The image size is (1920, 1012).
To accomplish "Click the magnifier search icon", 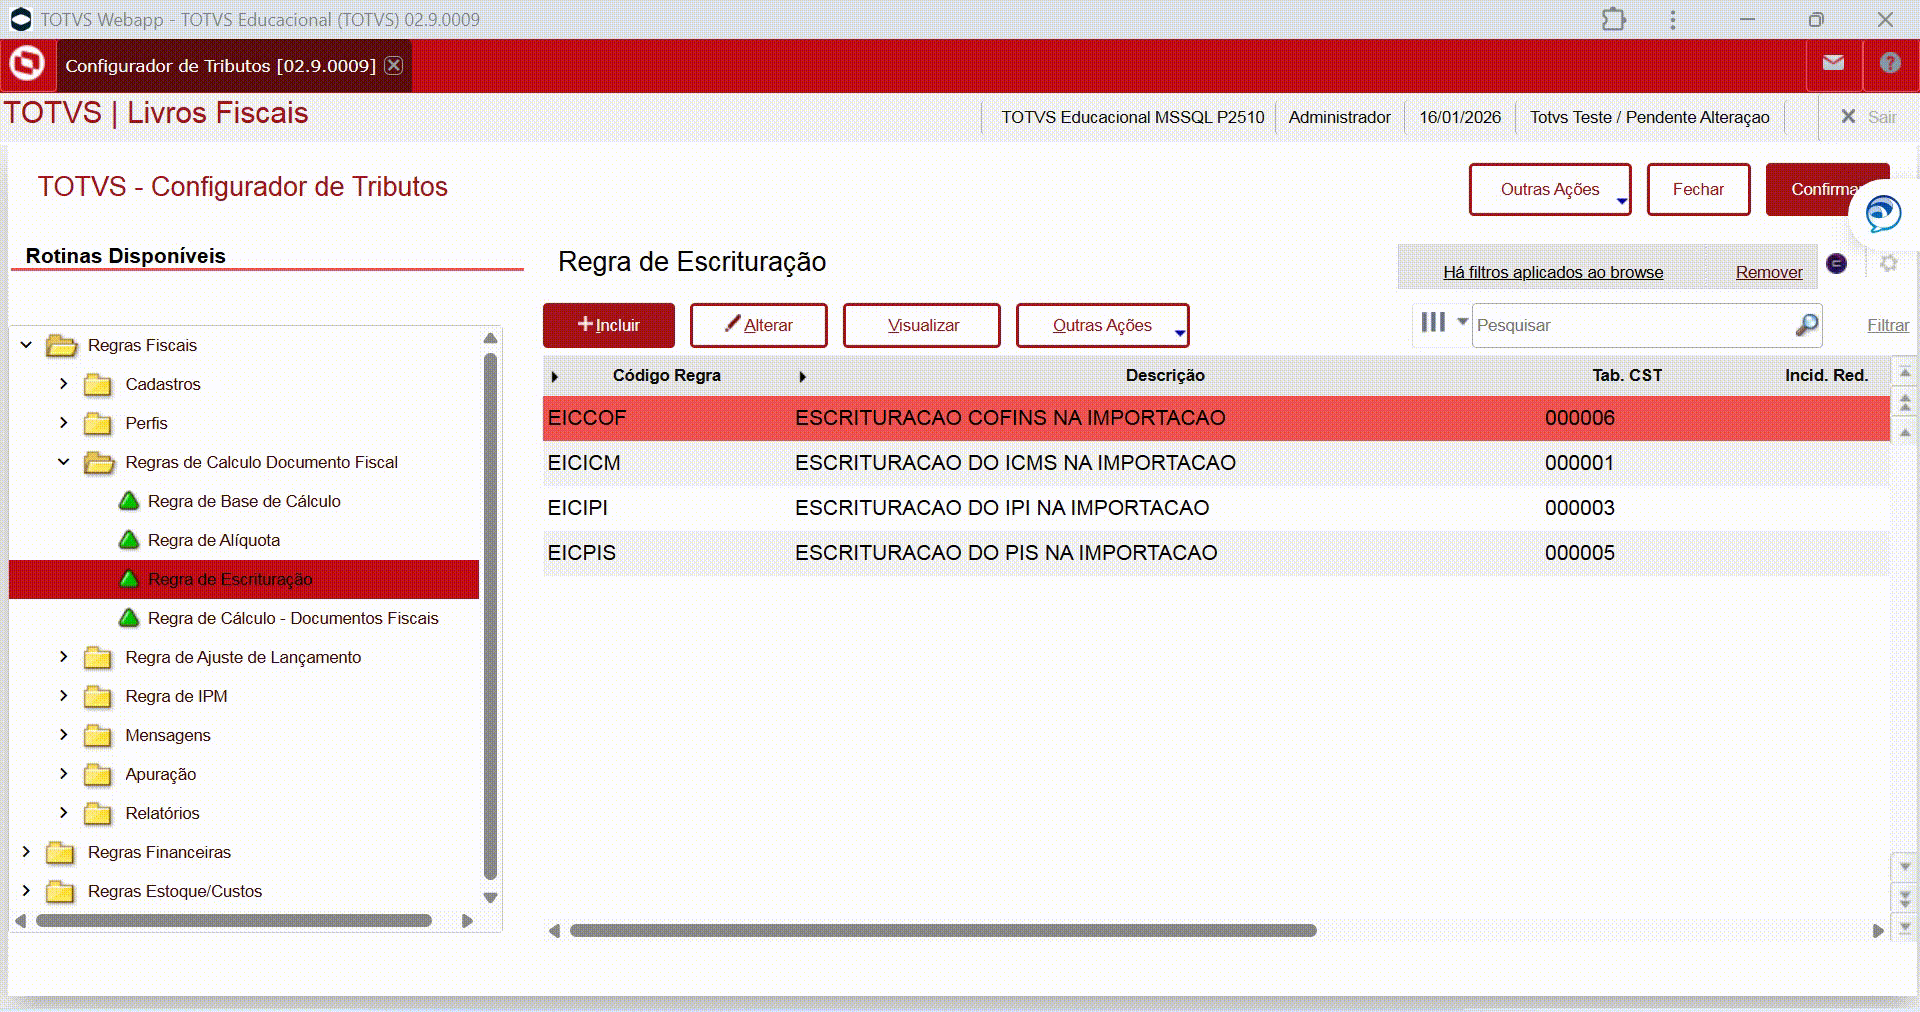I will [1806, 325].
